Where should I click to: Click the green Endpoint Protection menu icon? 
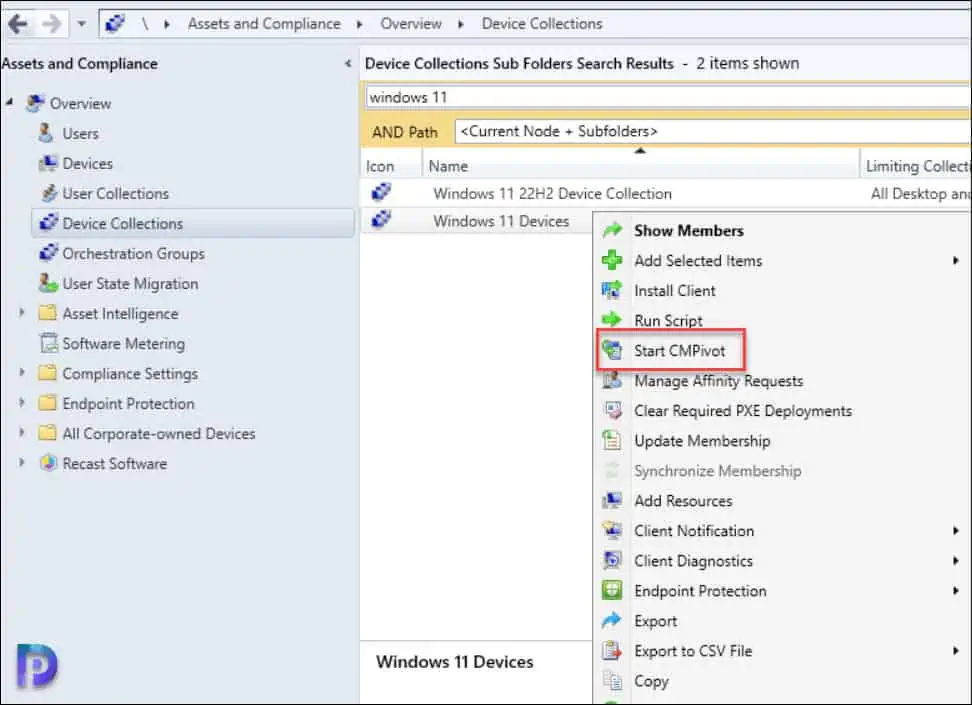[x=612, y=590]
